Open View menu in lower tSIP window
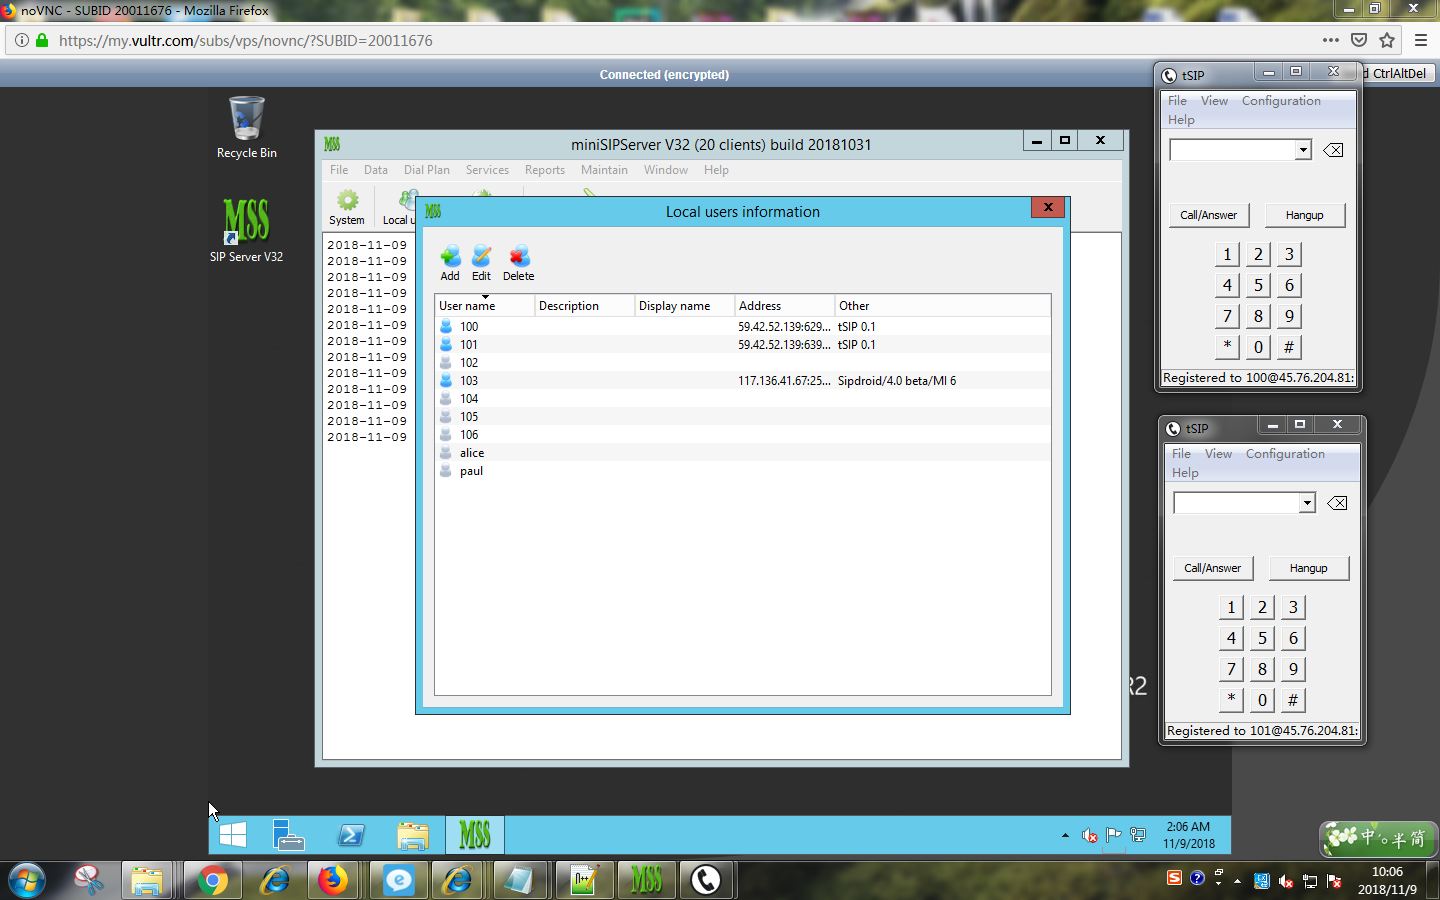Screen dimensions: 1440x900 pos(1218,454)
